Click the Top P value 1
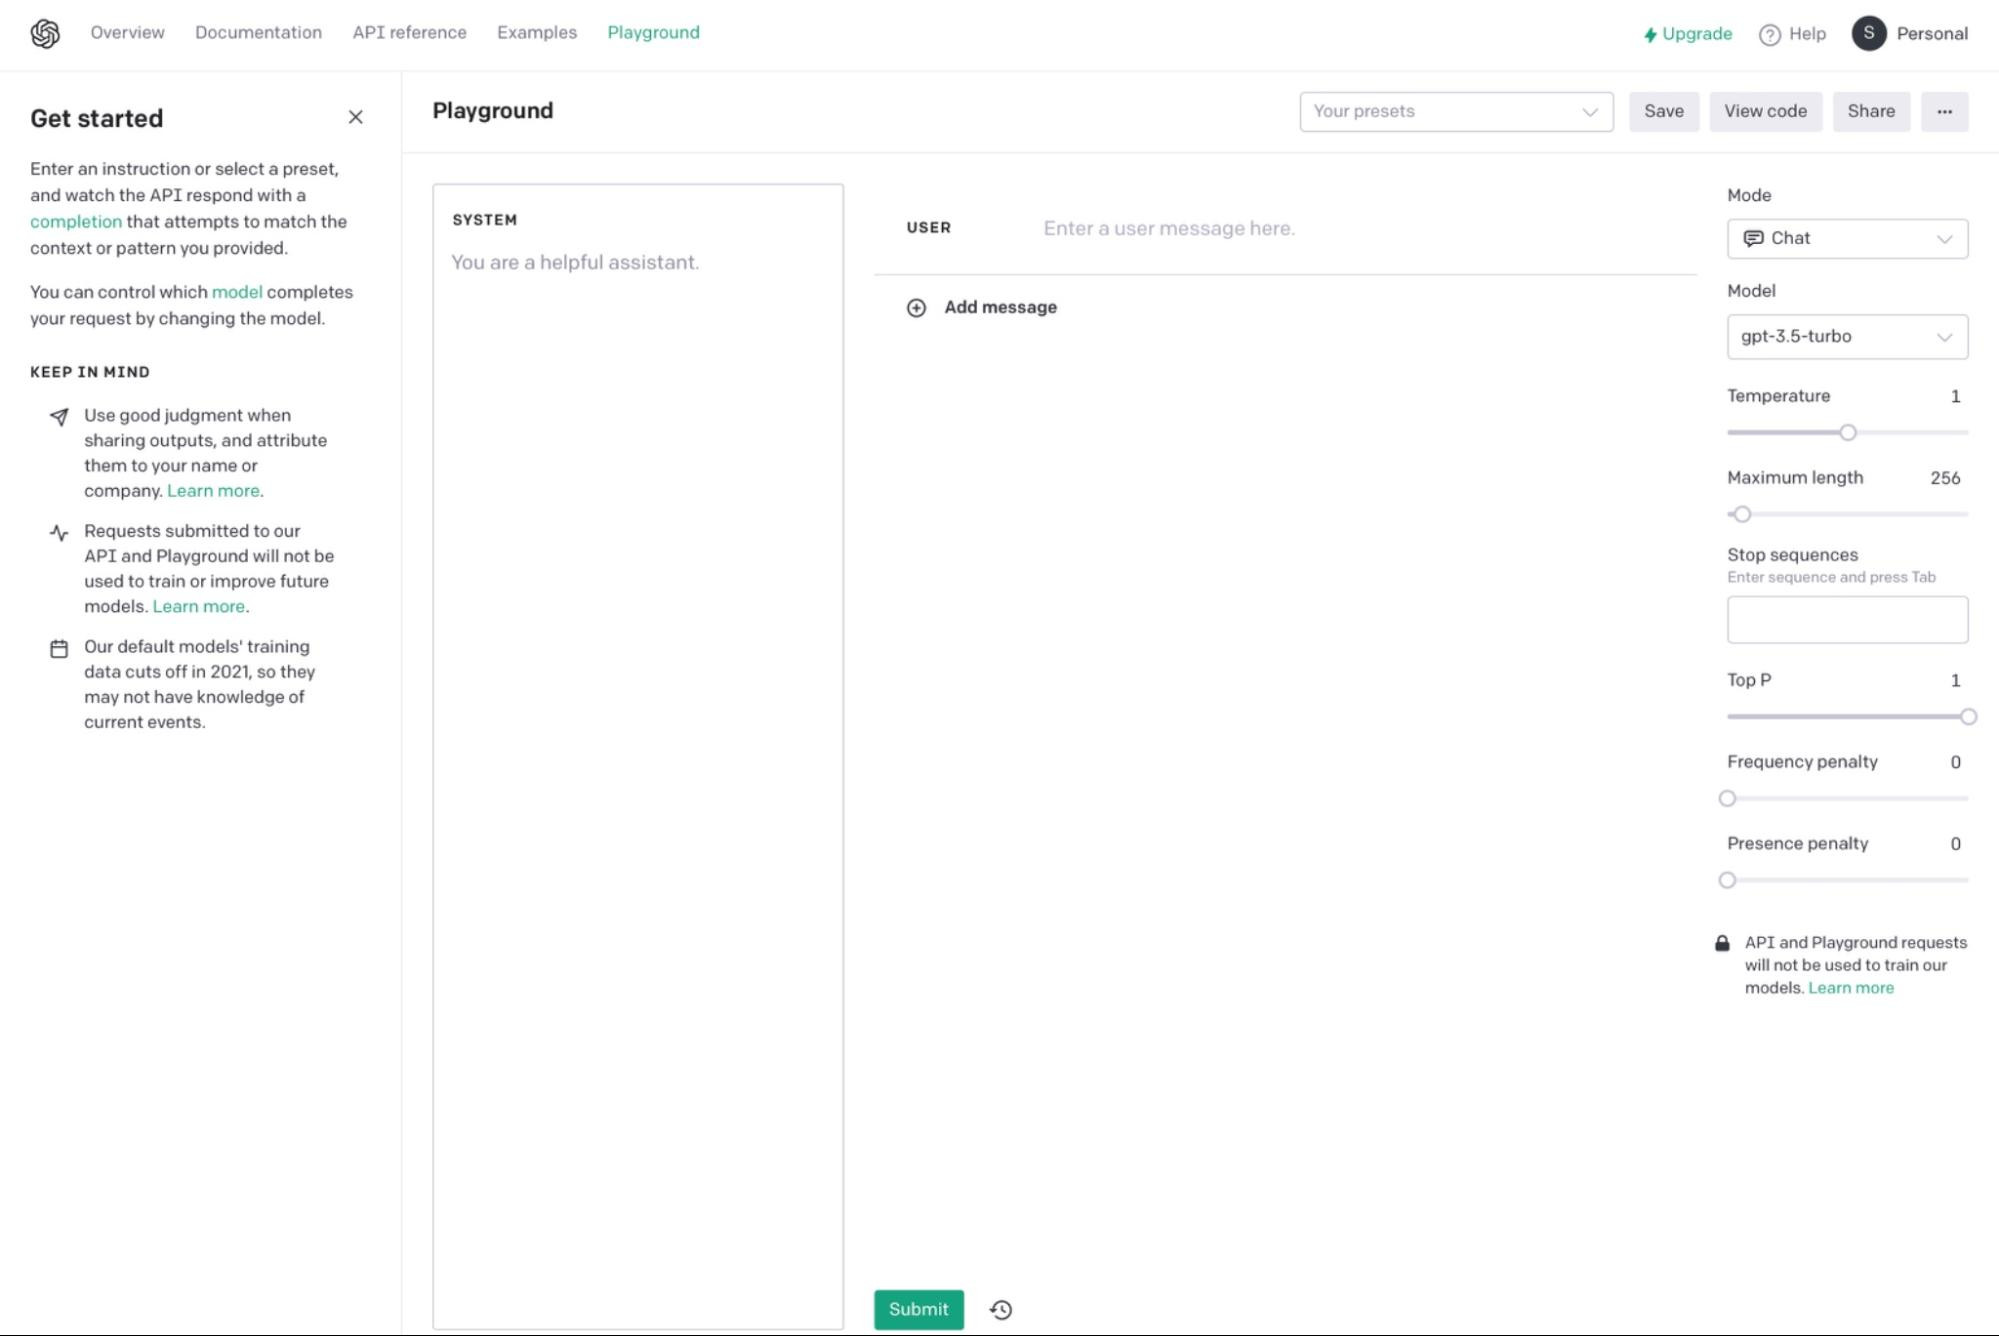The height and width of the screenshot is (1336, 1999). pyautogui.click(x=1955, y=681)
